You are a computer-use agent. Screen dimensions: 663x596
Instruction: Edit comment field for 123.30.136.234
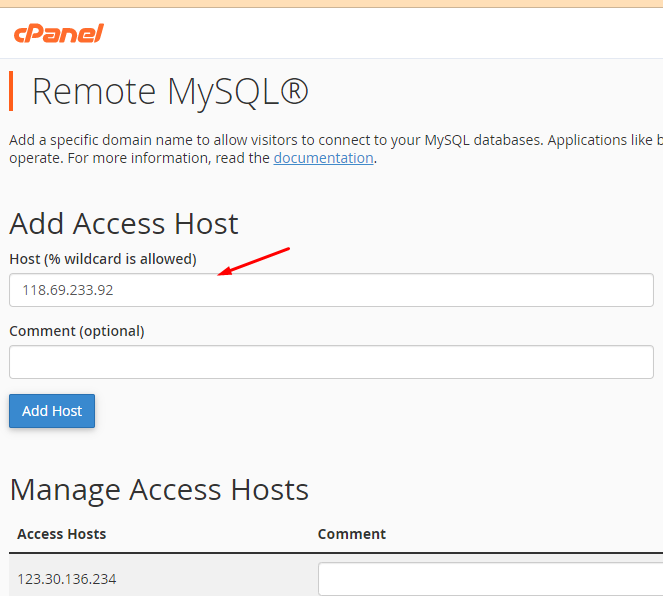coord(490,579)
